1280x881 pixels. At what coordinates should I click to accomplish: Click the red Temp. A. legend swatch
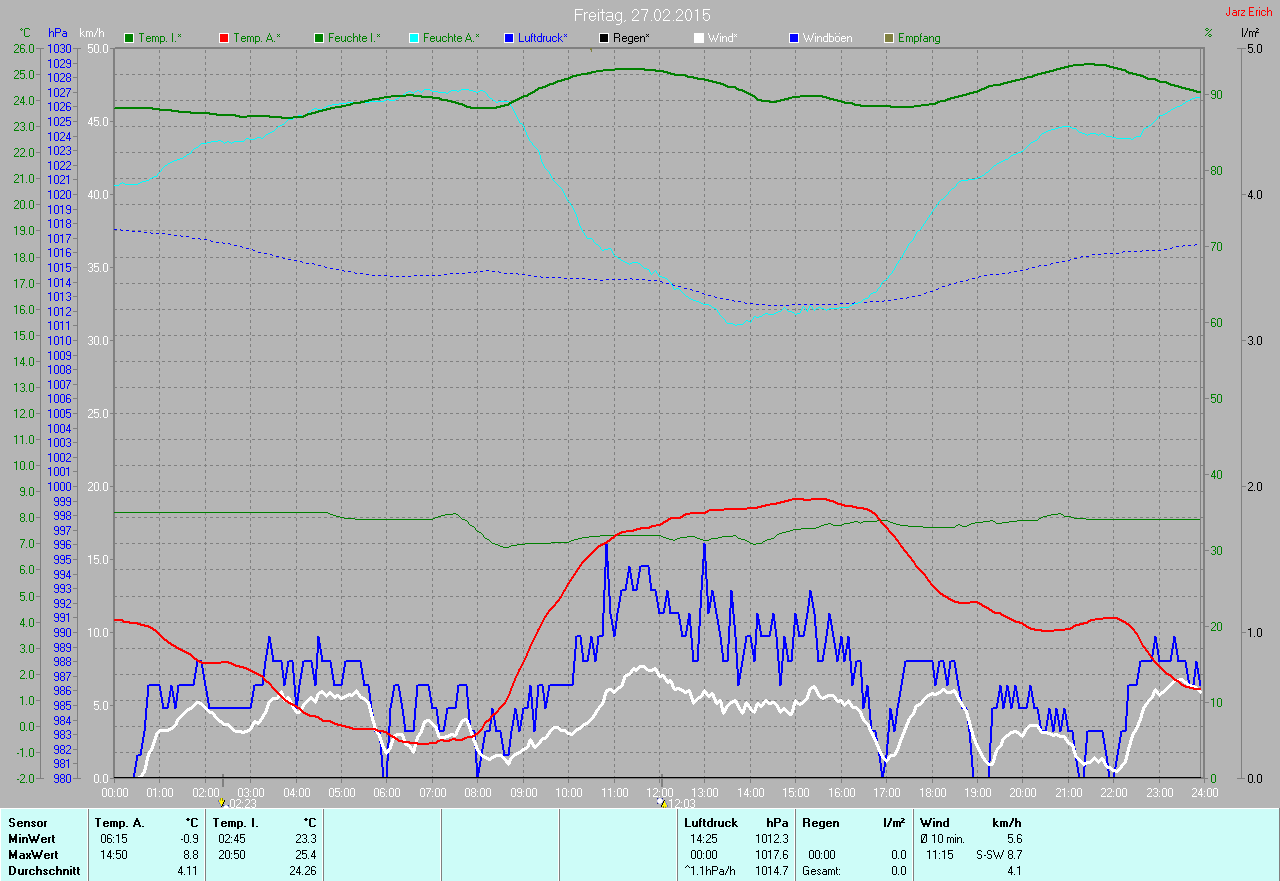click(x=224, y=38)
